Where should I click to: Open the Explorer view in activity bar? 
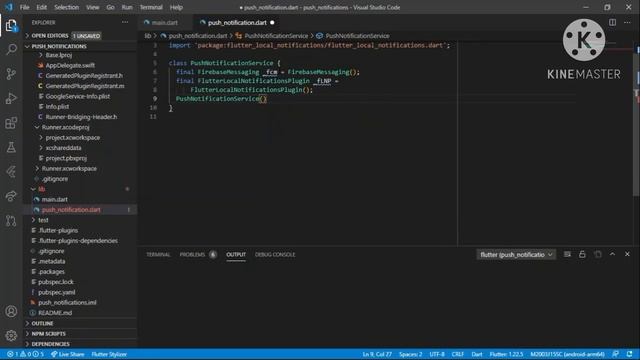tap(11, 26)
